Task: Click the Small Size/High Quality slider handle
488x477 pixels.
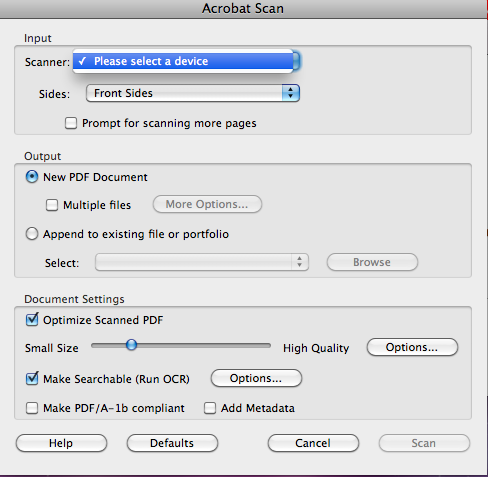Action: (x=131, y=345)
